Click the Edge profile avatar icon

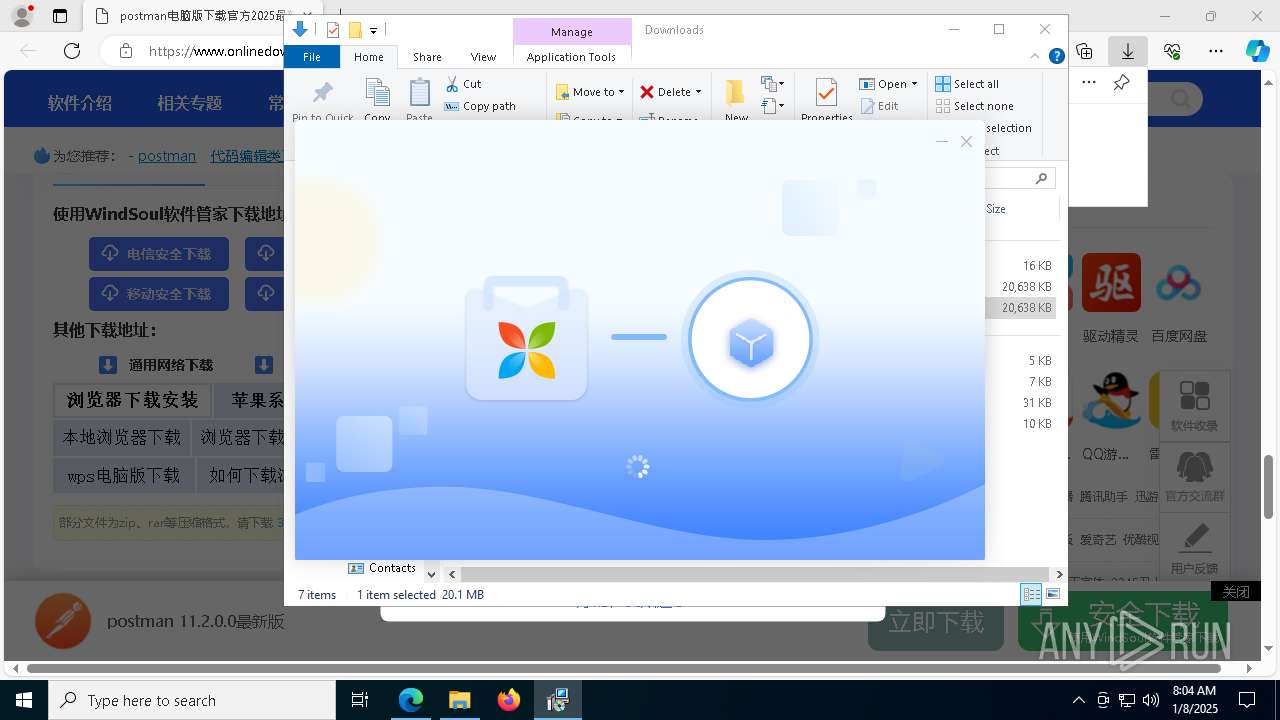pos(22,15)
